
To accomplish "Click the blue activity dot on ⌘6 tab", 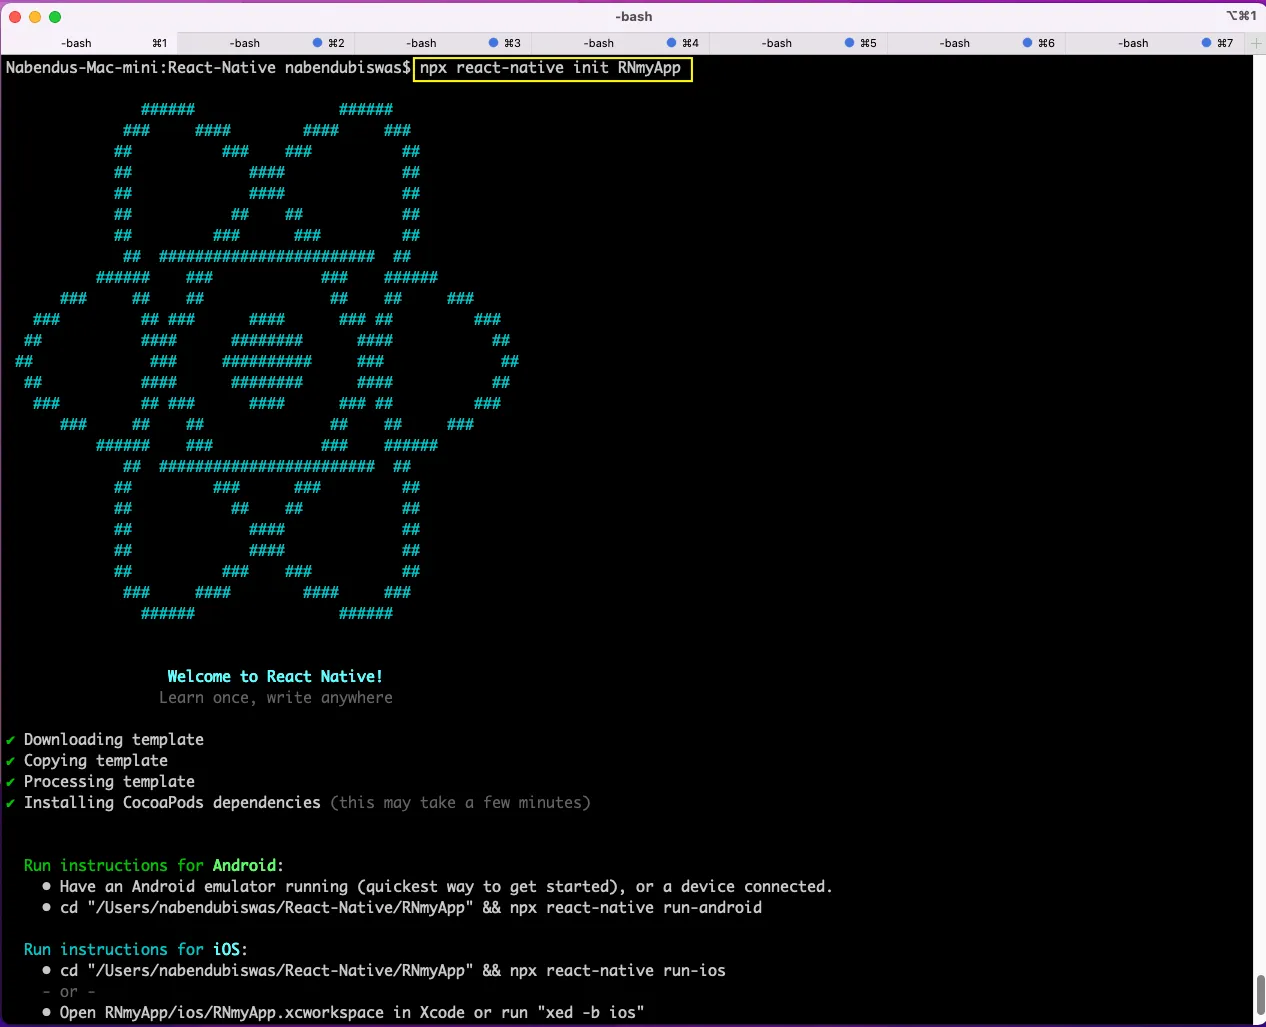I will click(1027, 43).
